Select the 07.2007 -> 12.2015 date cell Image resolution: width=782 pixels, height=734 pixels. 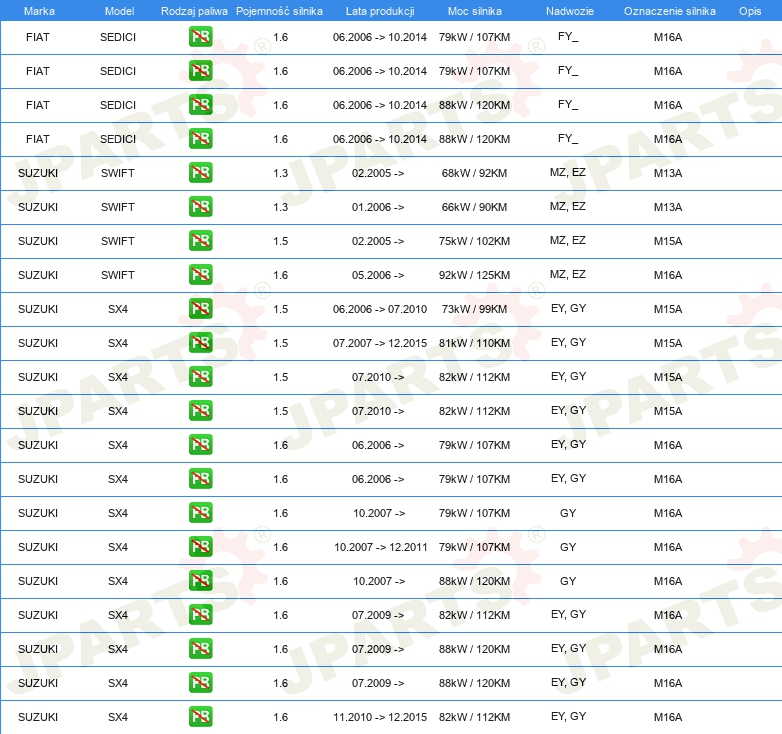(x=380, y=343)
